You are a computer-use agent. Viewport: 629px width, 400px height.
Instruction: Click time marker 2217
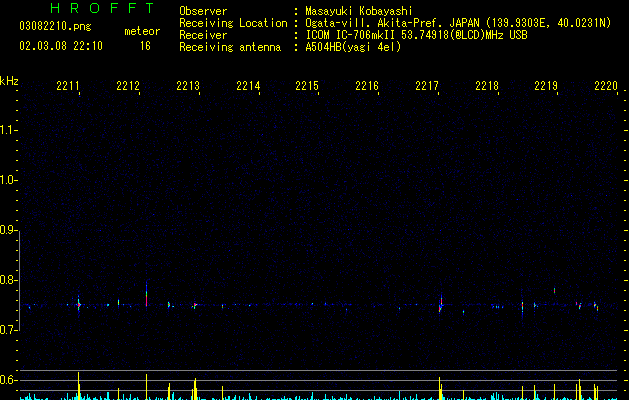click(x=427, y=85)
